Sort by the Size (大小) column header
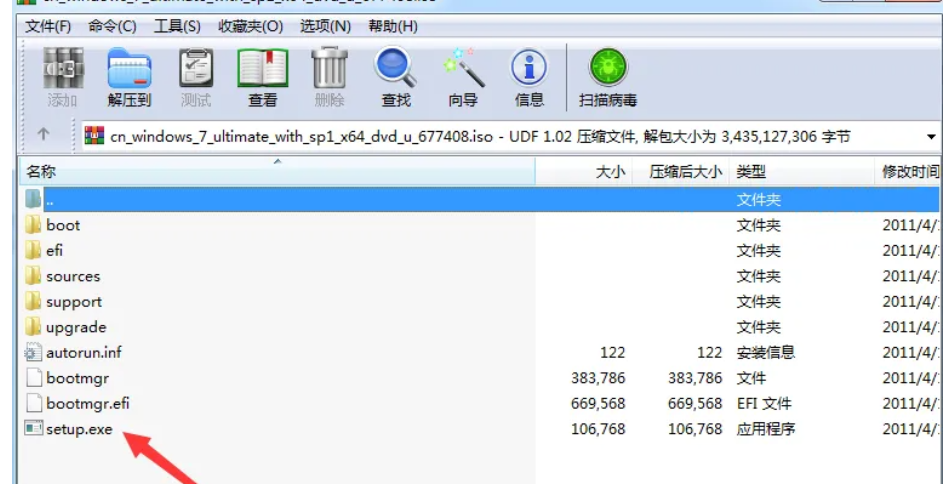The height and width of the screenshot is (484, 947). coord(584,172)
